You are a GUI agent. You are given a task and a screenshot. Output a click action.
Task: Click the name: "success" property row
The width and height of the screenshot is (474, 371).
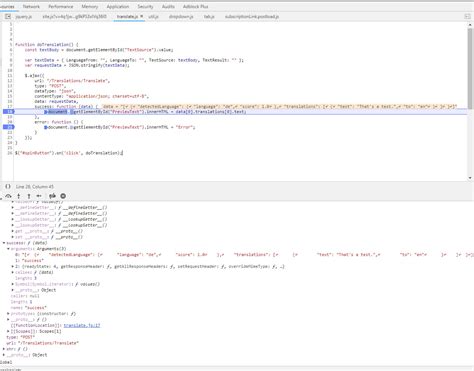29,308
